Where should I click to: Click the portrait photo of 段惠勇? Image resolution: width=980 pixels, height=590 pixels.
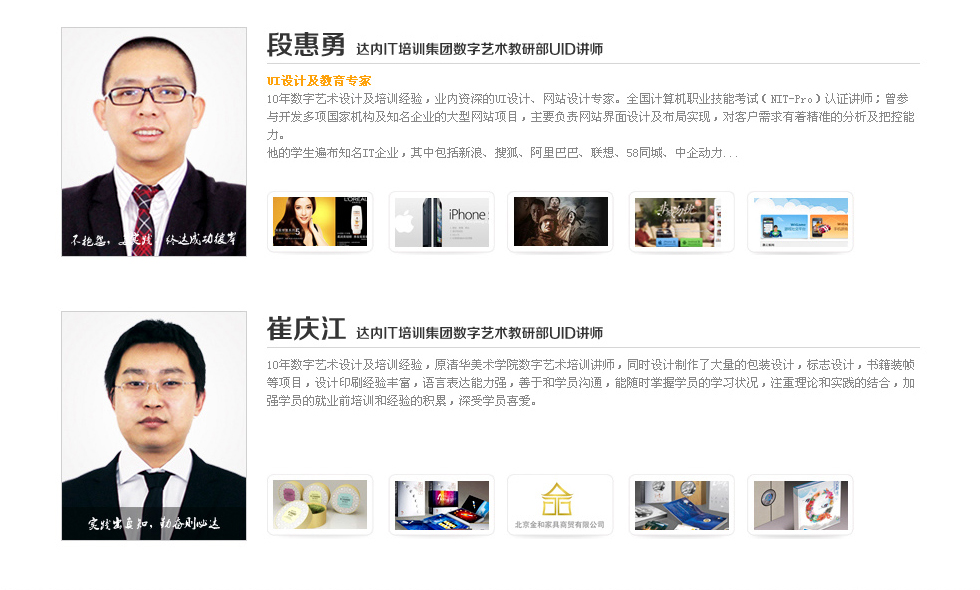pyautogui.click(x=154, y=142)
